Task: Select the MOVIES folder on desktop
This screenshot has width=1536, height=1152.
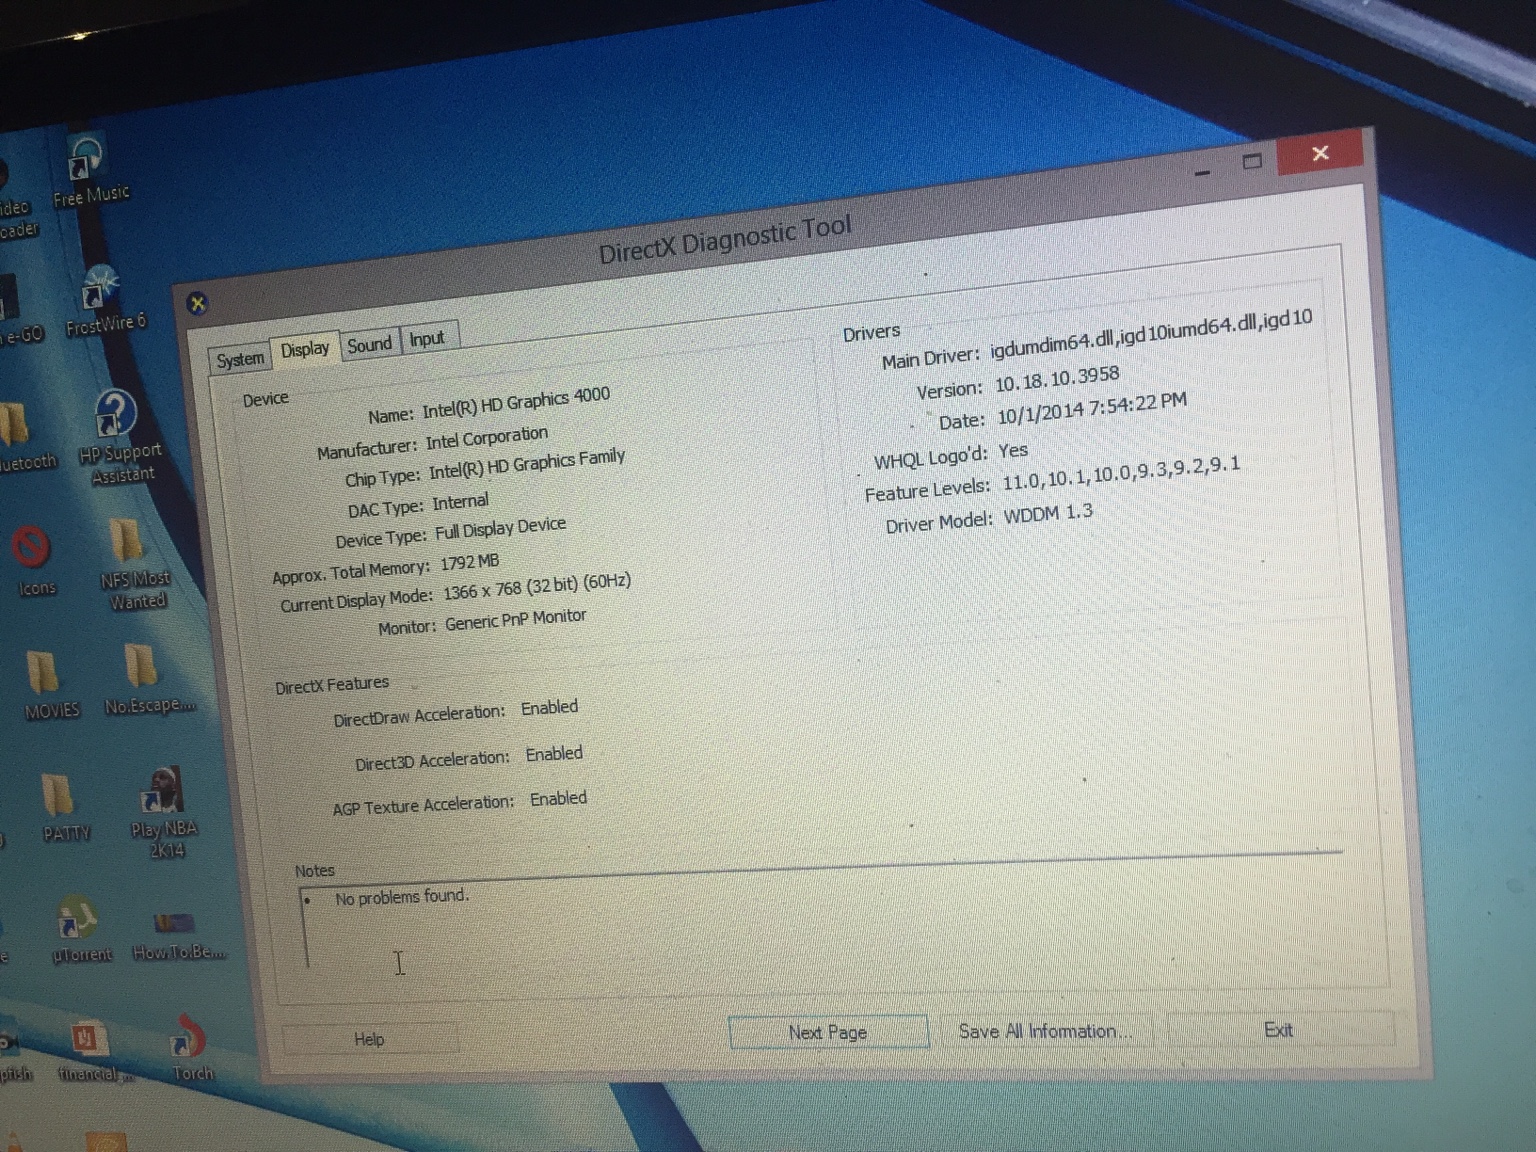Action: tap(48, 684)
